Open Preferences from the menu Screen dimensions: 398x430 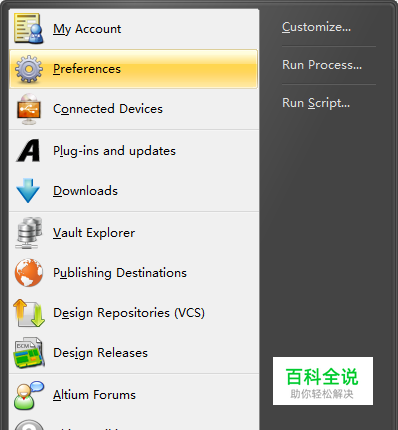134,69
